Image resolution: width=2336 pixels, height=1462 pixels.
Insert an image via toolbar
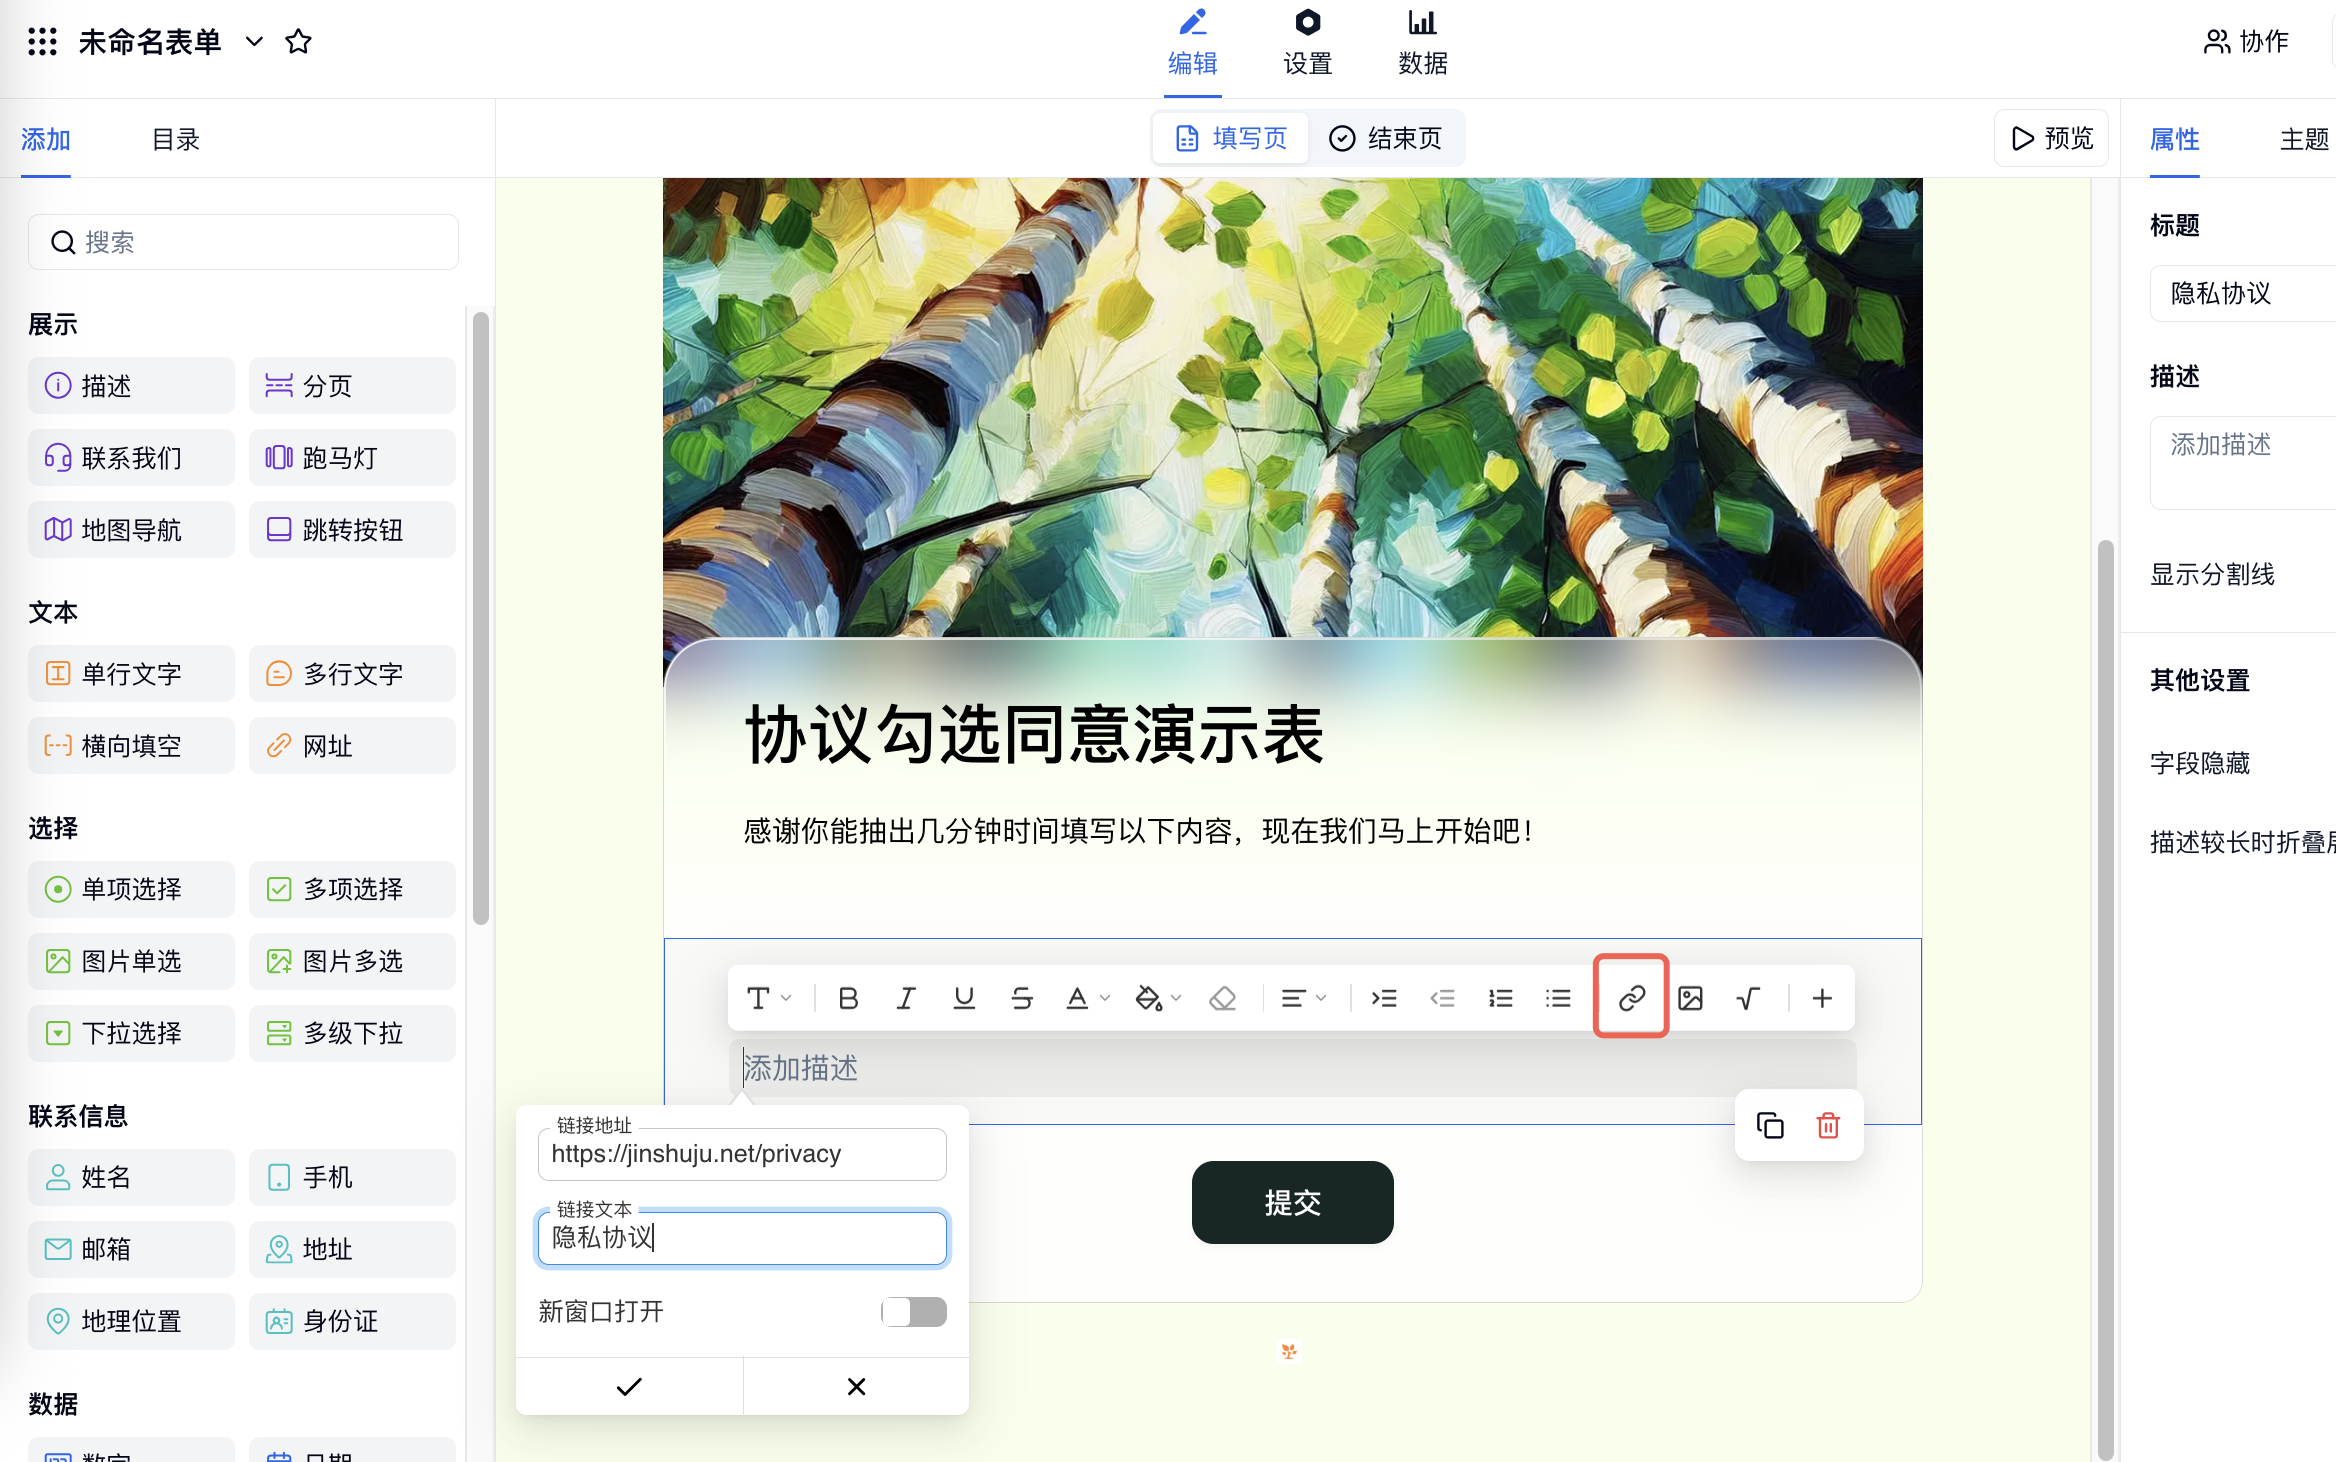tap(1690, 998)
